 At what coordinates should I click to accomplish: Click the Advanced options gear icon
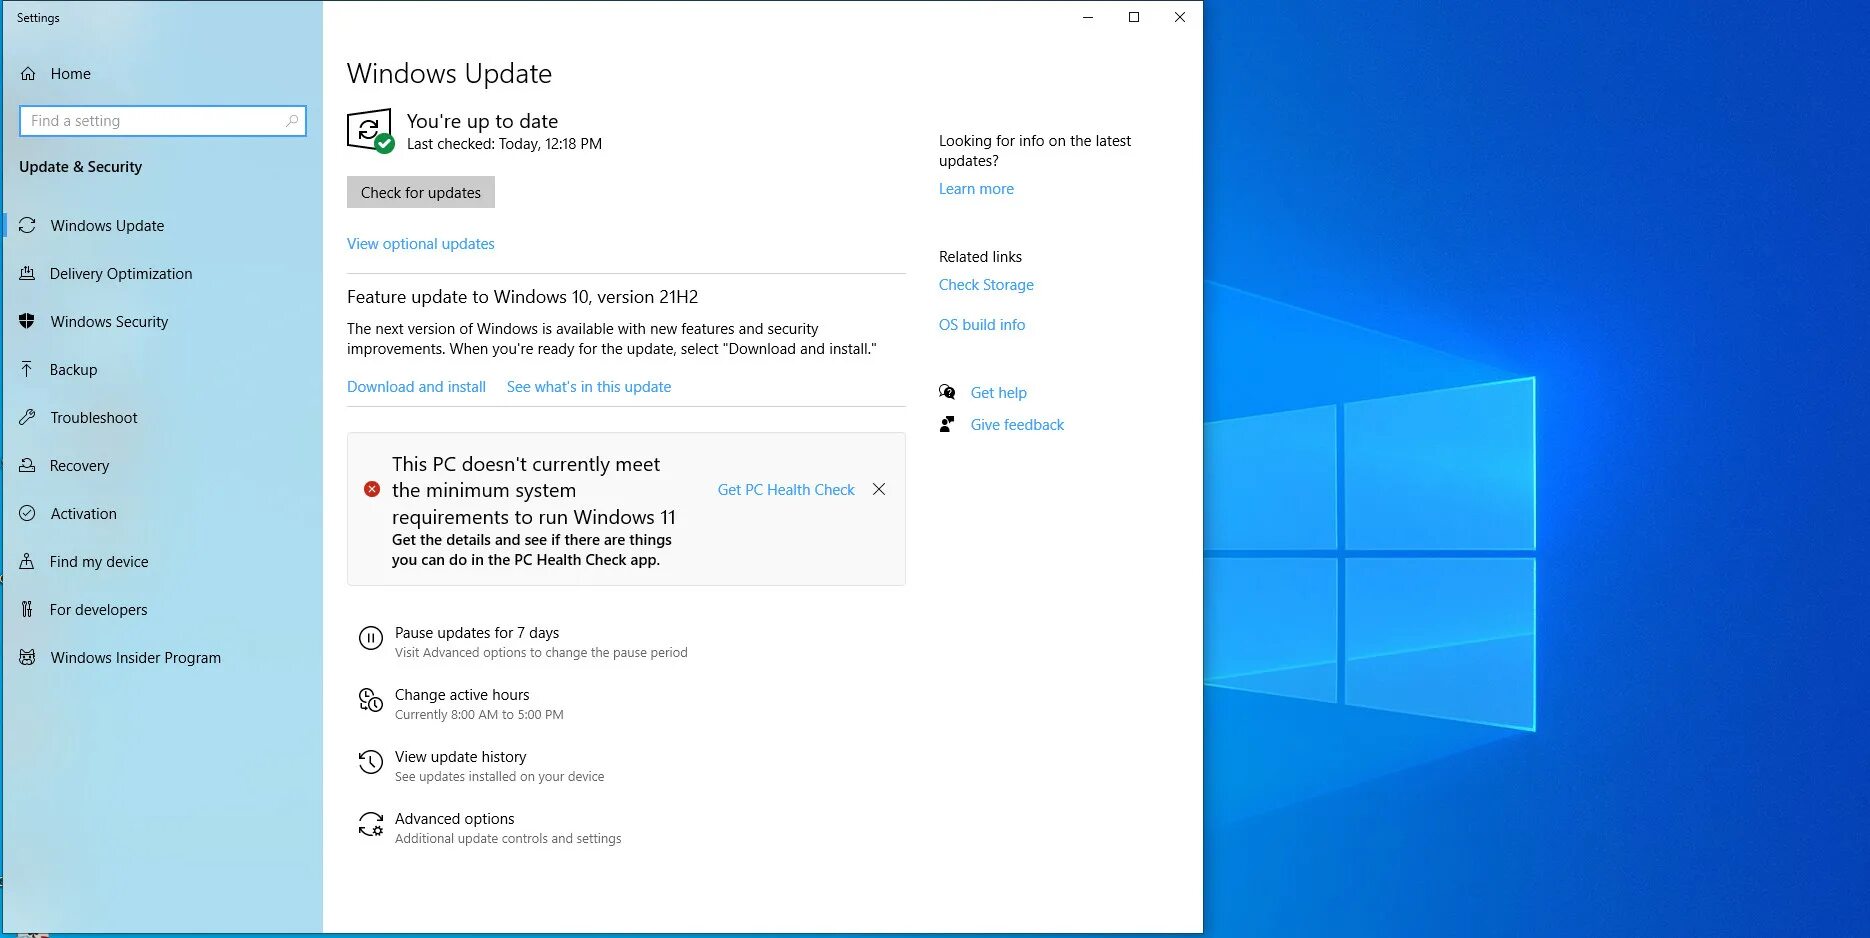point(371,824)
